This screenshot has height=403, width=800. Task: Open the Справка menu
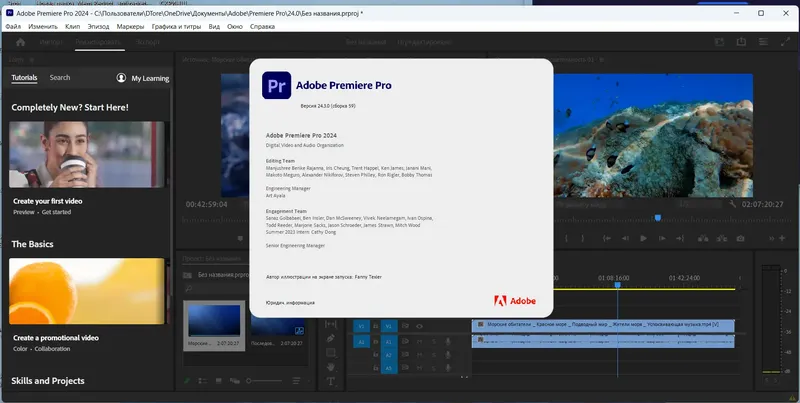262,27
